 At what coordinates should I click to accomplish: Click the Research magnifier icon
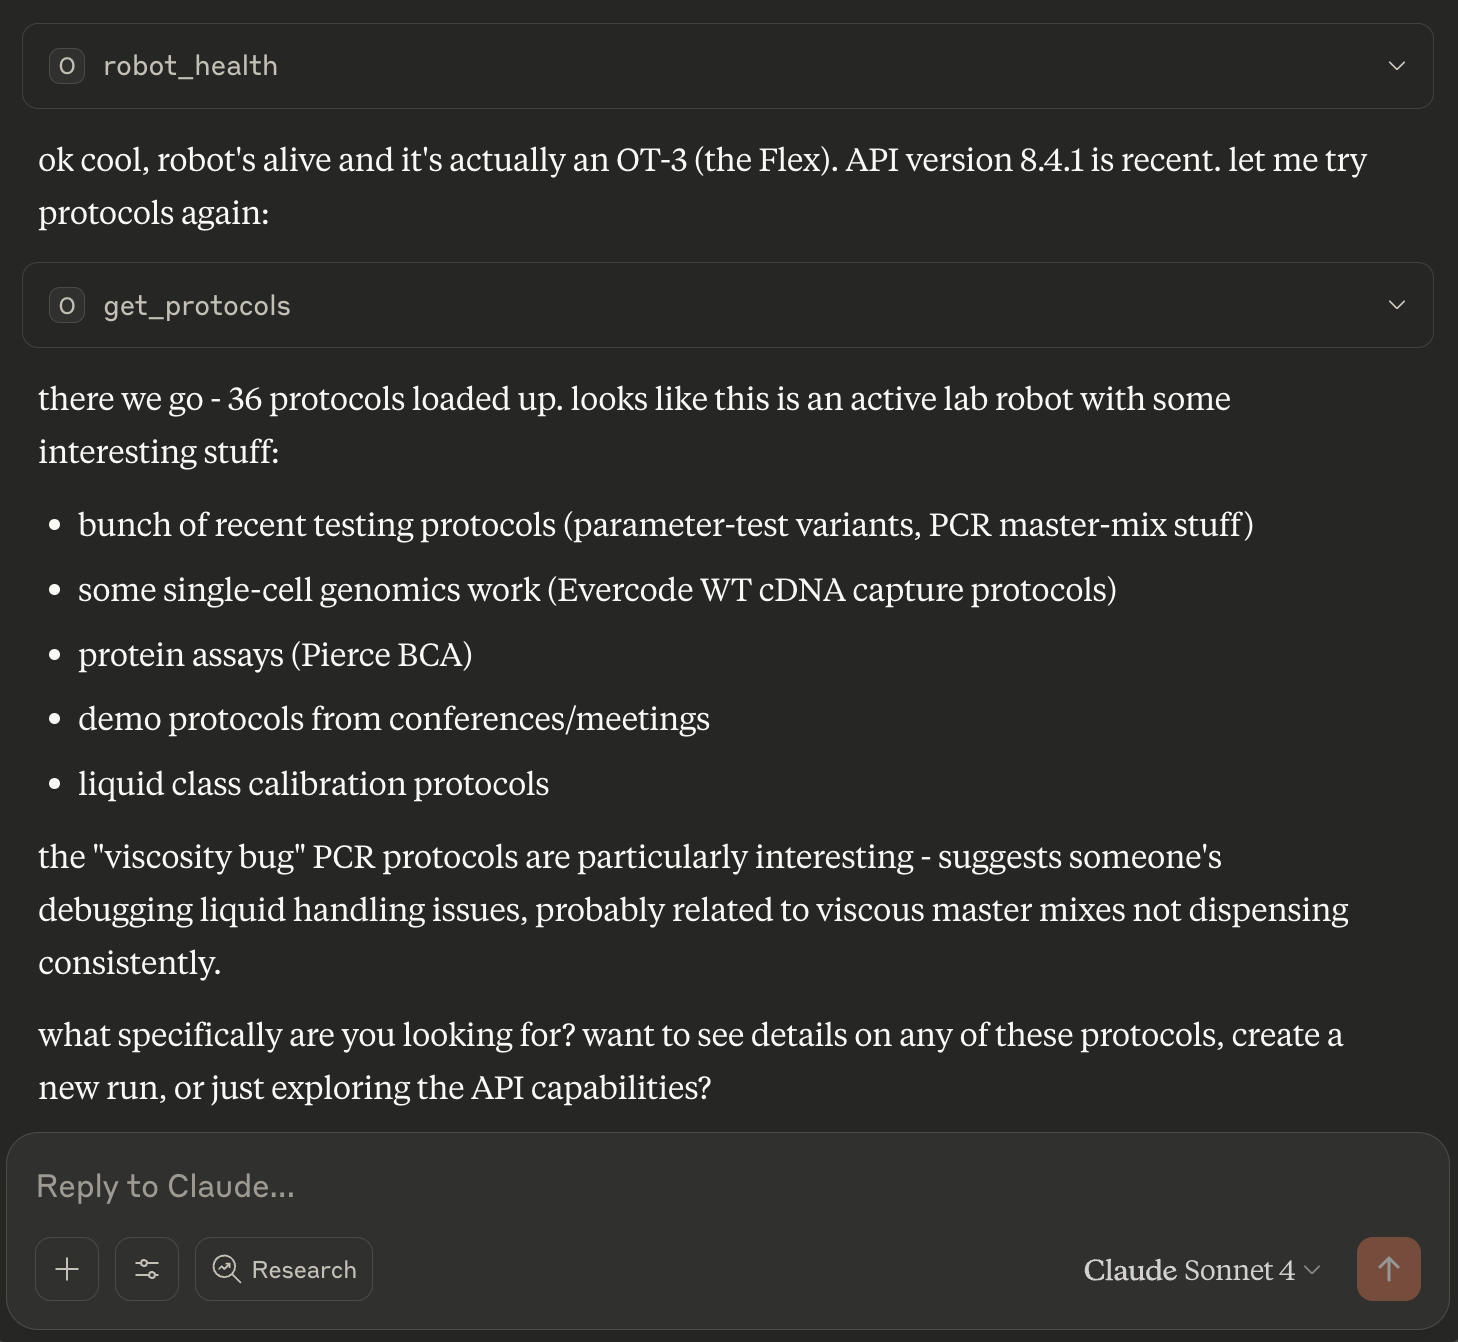[227, 1269]
